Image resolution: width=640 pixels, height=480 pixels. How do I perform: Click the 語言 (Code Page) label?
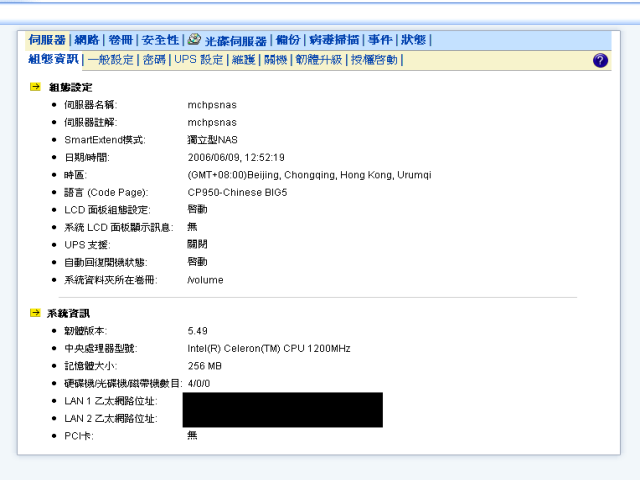click(x=106, y=192)
